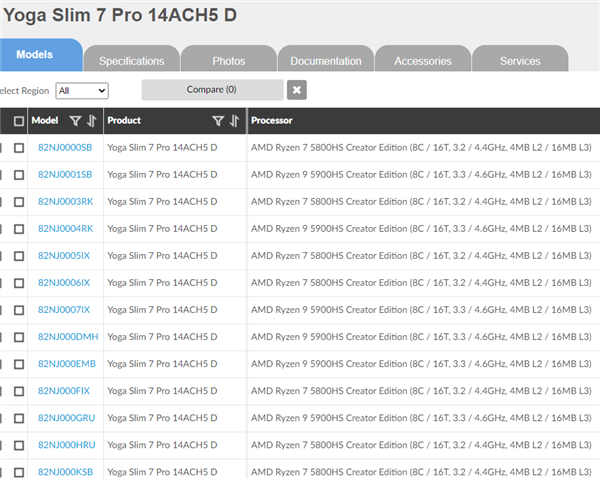600x479 pixels.
Task: Check the box for model 82NJ000GRU
Action: 19,419
